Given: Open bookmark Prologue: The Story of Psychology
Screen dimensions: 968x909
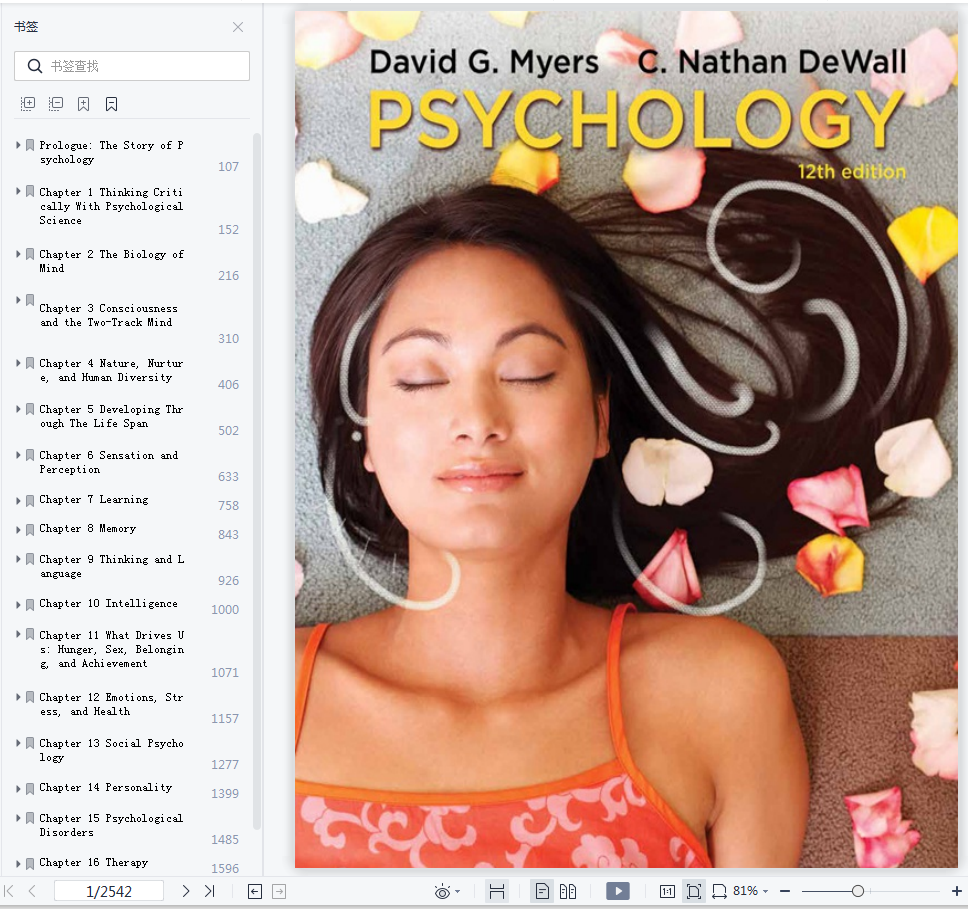Looking at the screenshot, I should [x=112, y=152].
